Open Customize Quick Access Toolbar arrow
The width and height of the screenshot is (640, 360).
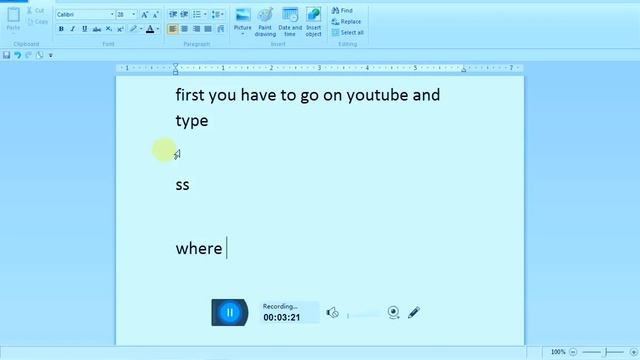[x=51, y=55]
